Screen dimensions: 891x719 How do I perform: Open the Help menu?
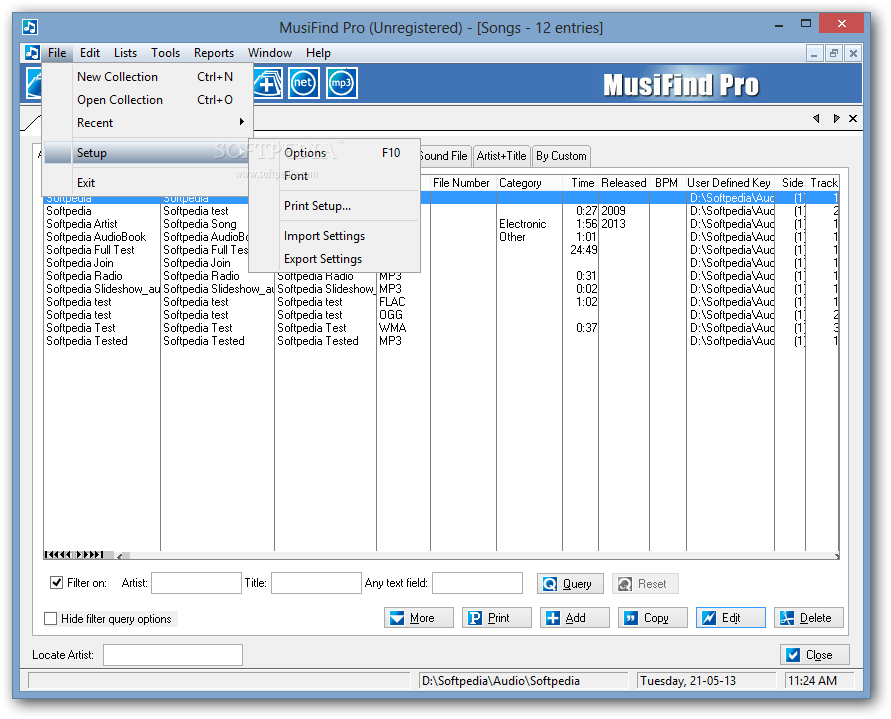coord(318,53)
